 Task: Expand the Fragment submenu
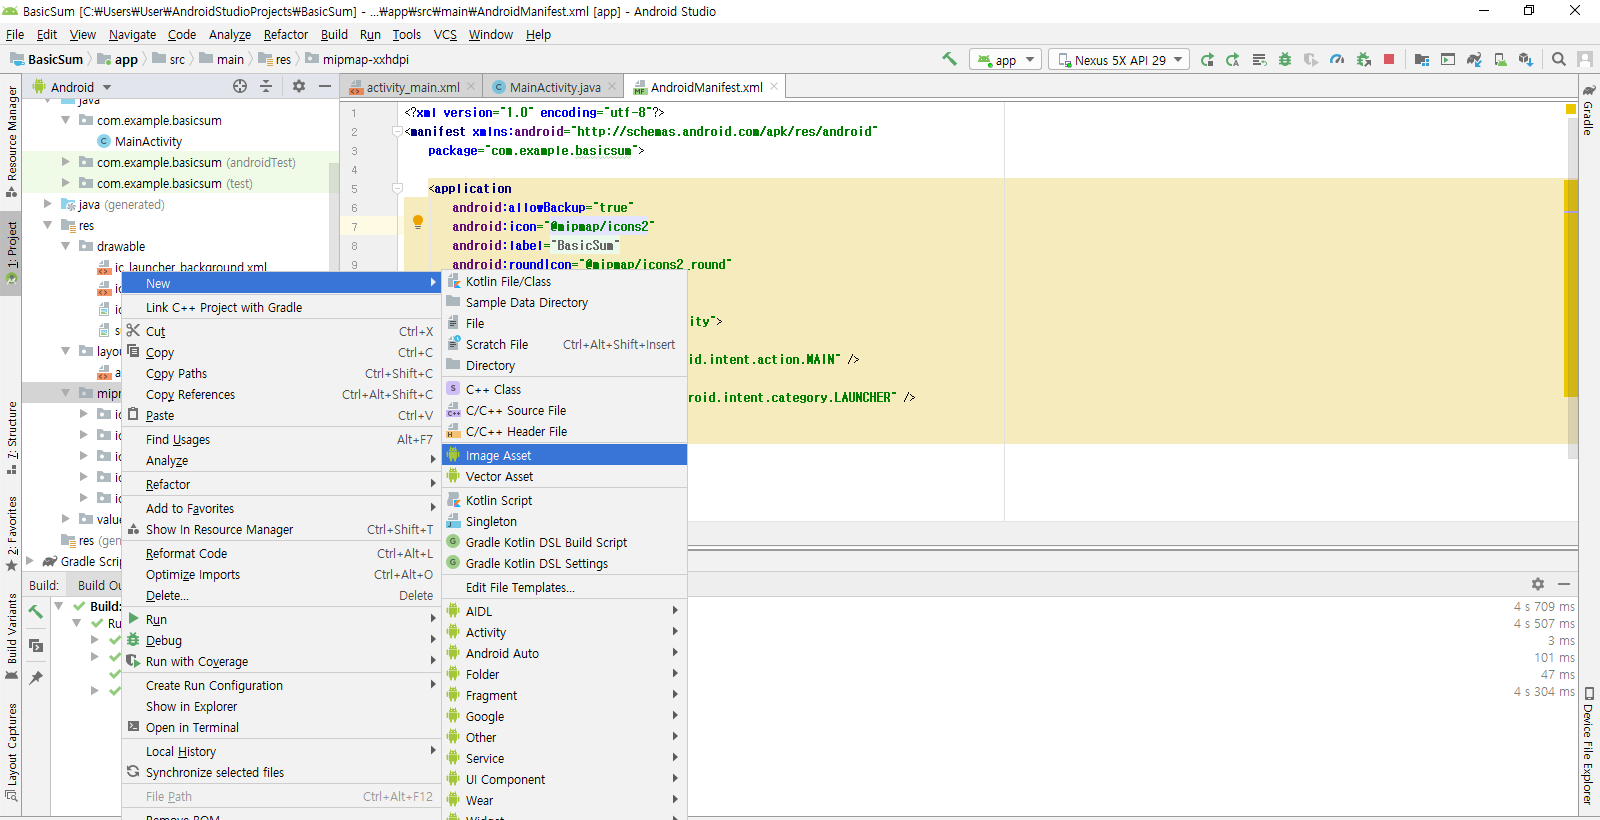pyautogui.click(x=564, y=695)
